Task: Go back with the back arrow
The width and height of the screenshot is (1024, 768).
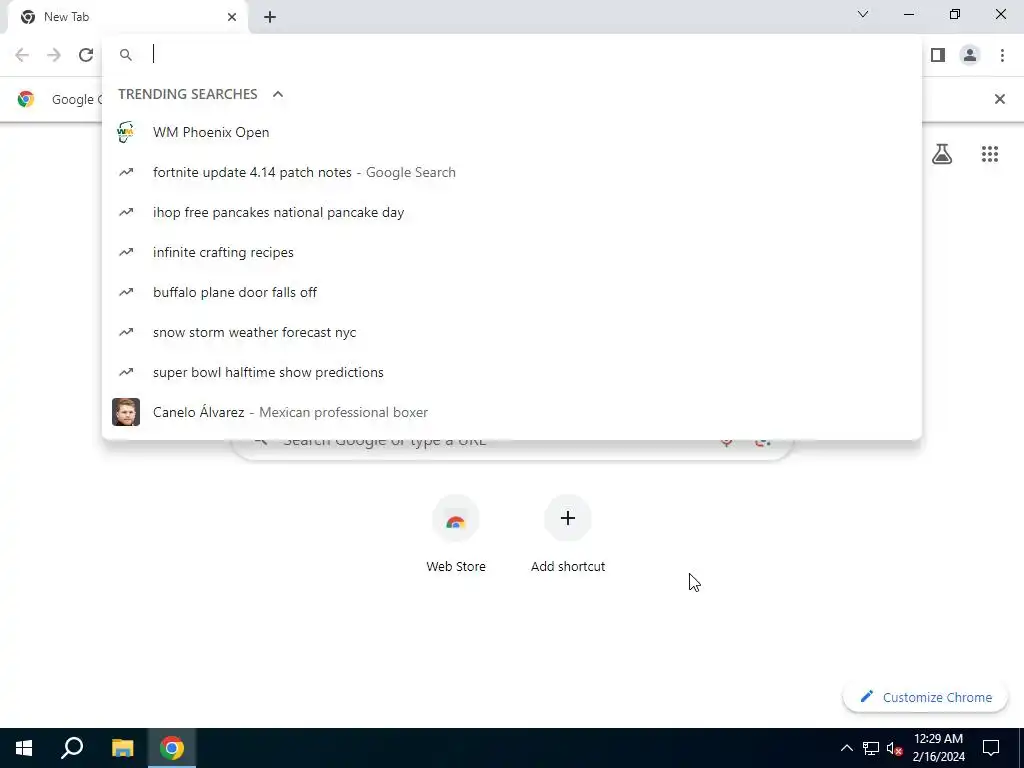Action: (x=22, y=55)
